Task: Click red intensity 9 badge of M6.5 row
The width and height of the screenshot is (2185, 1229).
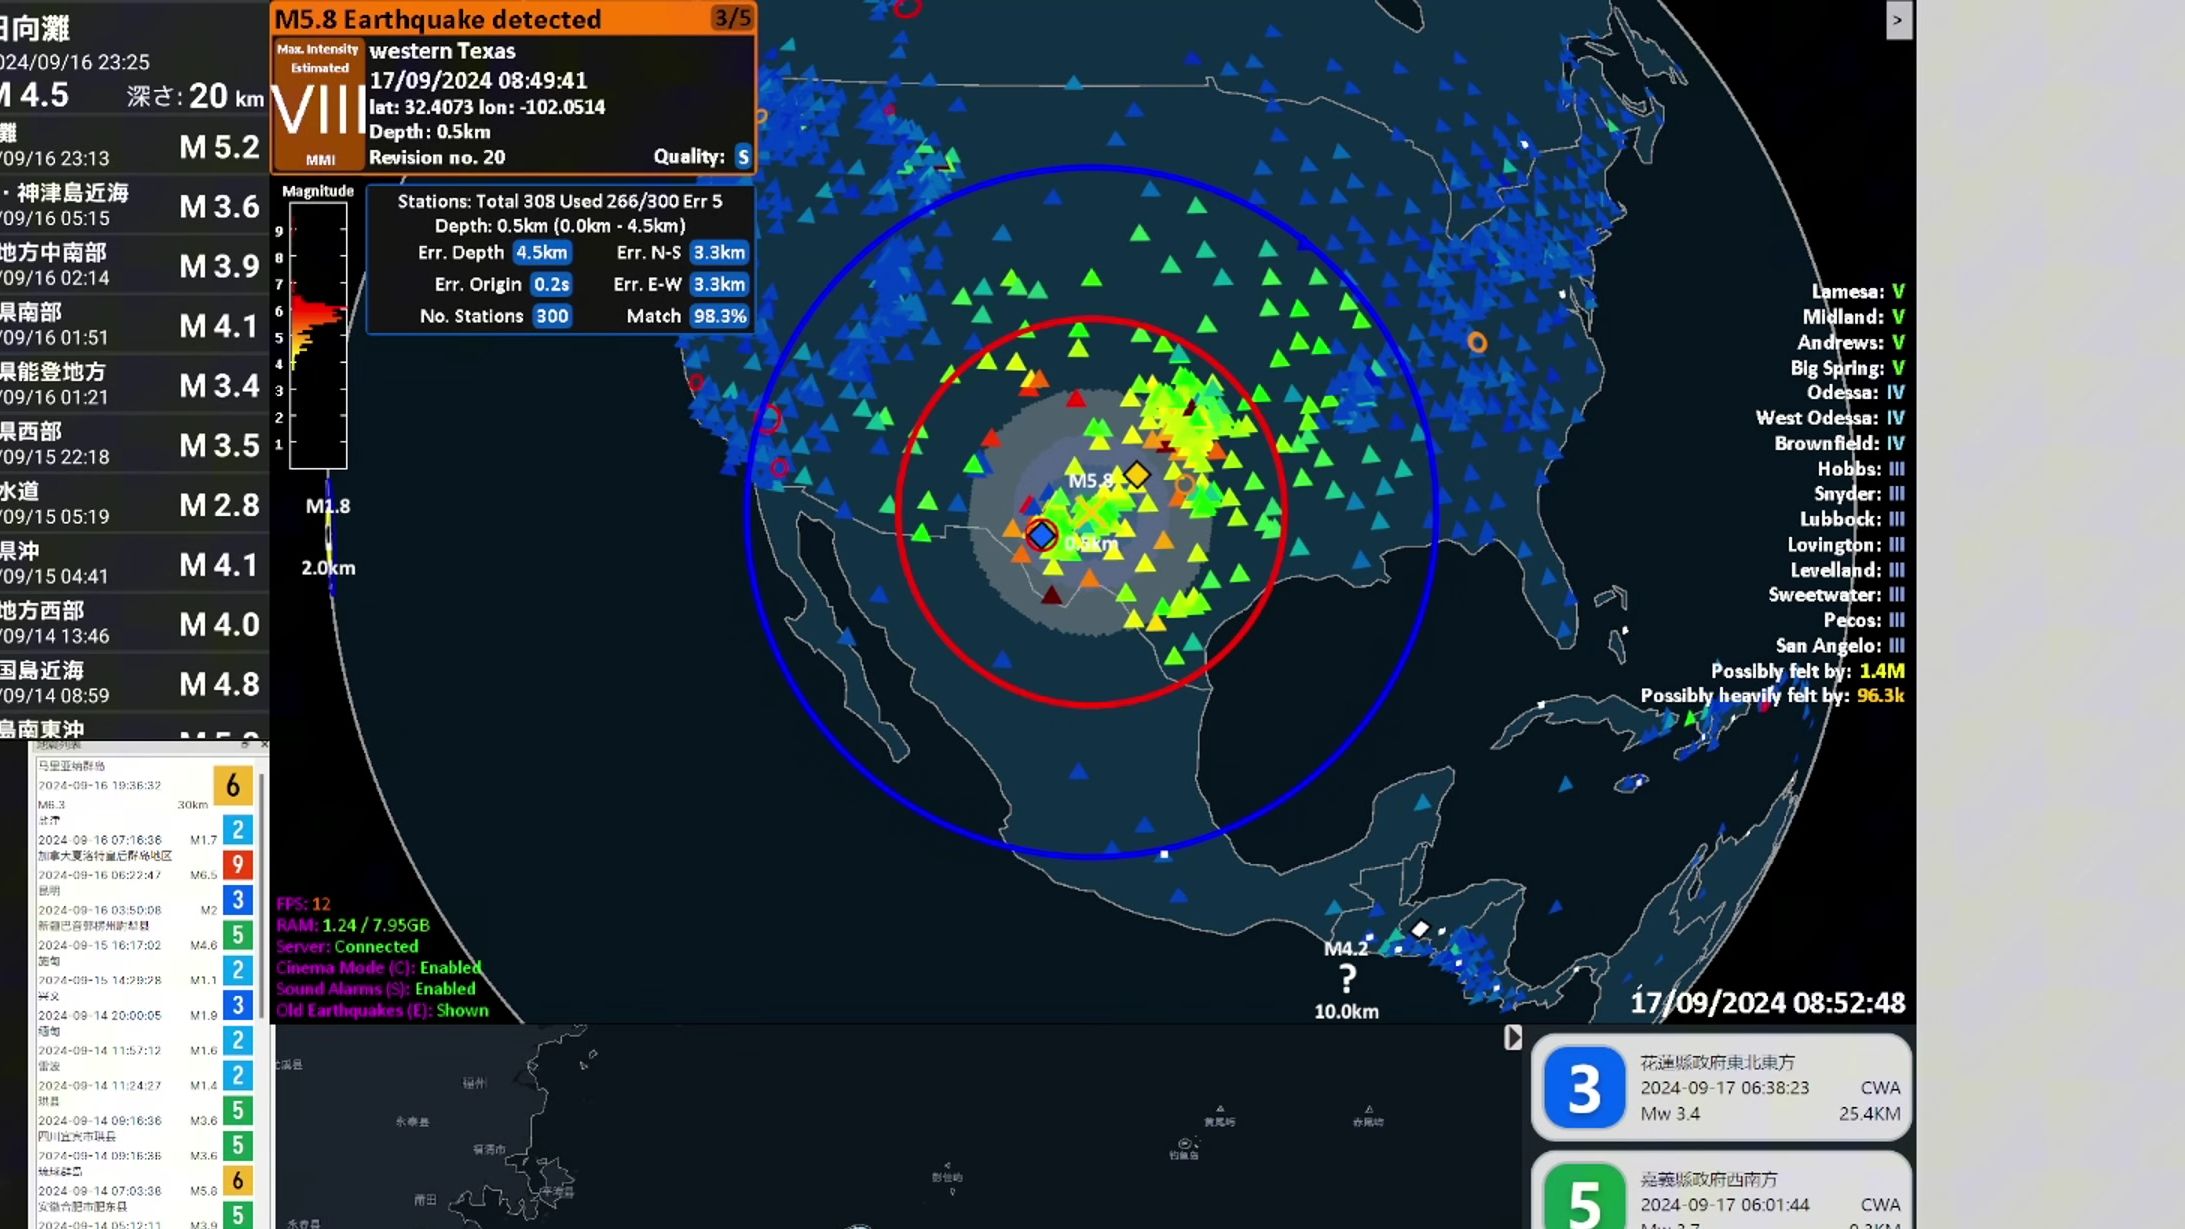Action: 237,864
